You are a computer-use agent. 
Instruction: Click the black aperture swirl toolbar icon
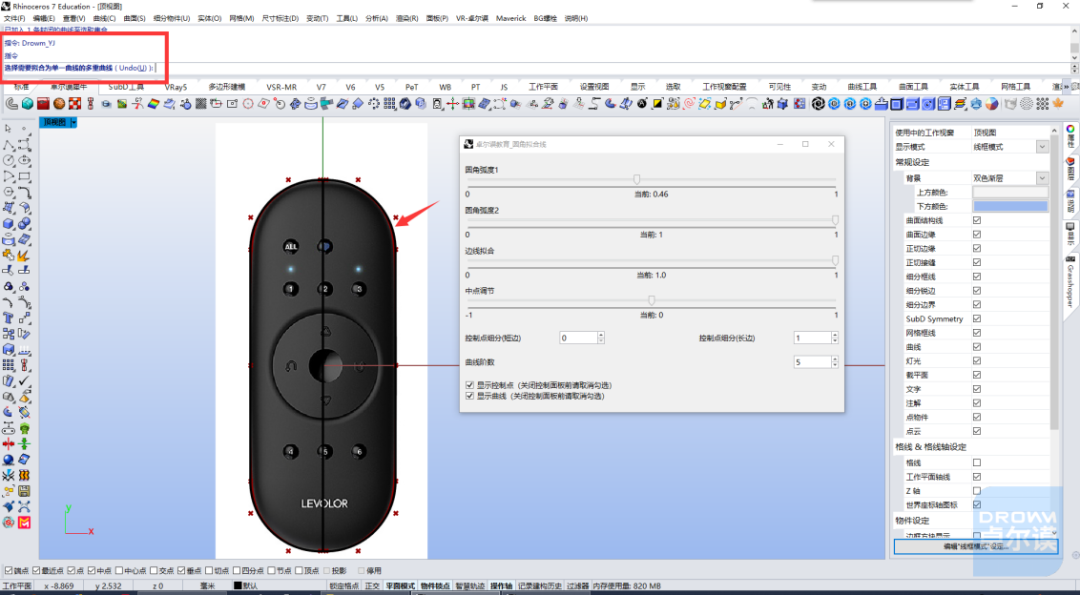pos(818,104)
